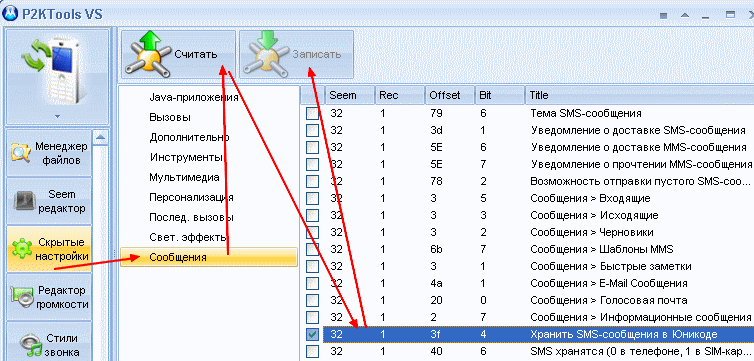Select Мультимедиа category

click(x=184, y=177)
